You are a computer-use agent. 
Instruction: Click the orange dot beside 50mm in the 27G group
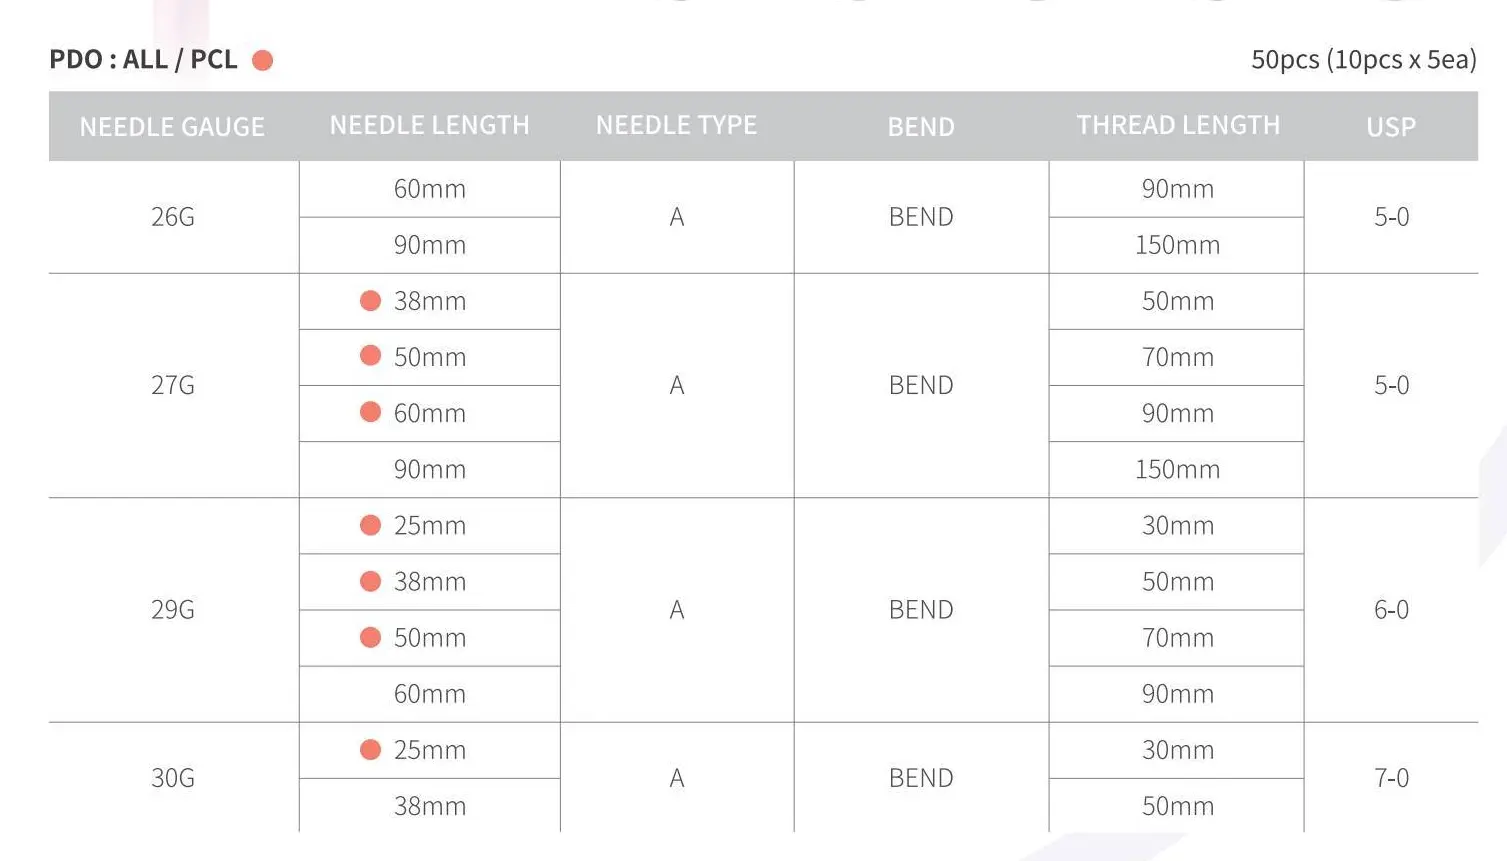tap(371, 356)
